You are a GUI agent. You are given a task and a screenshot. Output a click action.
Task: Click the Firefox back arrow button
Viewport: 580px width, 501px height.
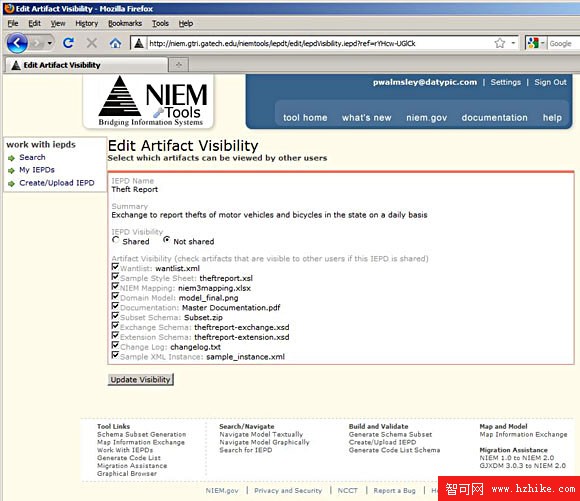click(17, 43)
